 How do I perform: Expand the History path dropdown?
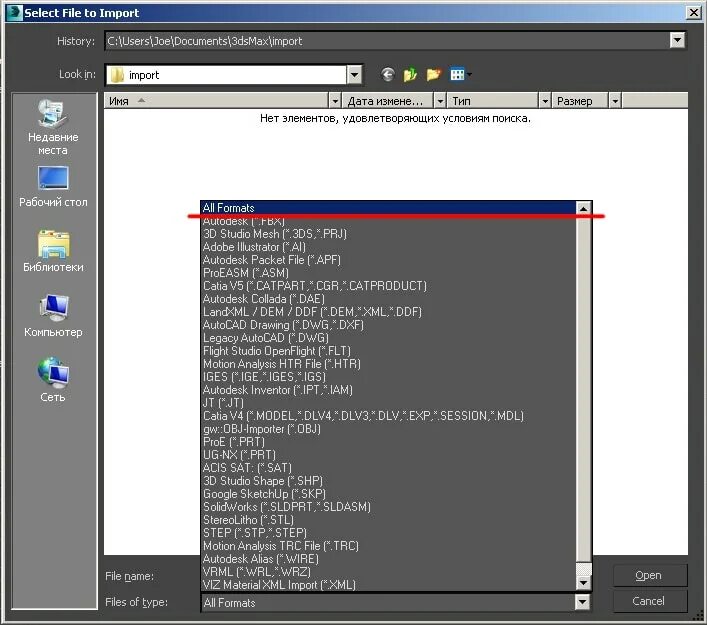[x=677, y=41]
